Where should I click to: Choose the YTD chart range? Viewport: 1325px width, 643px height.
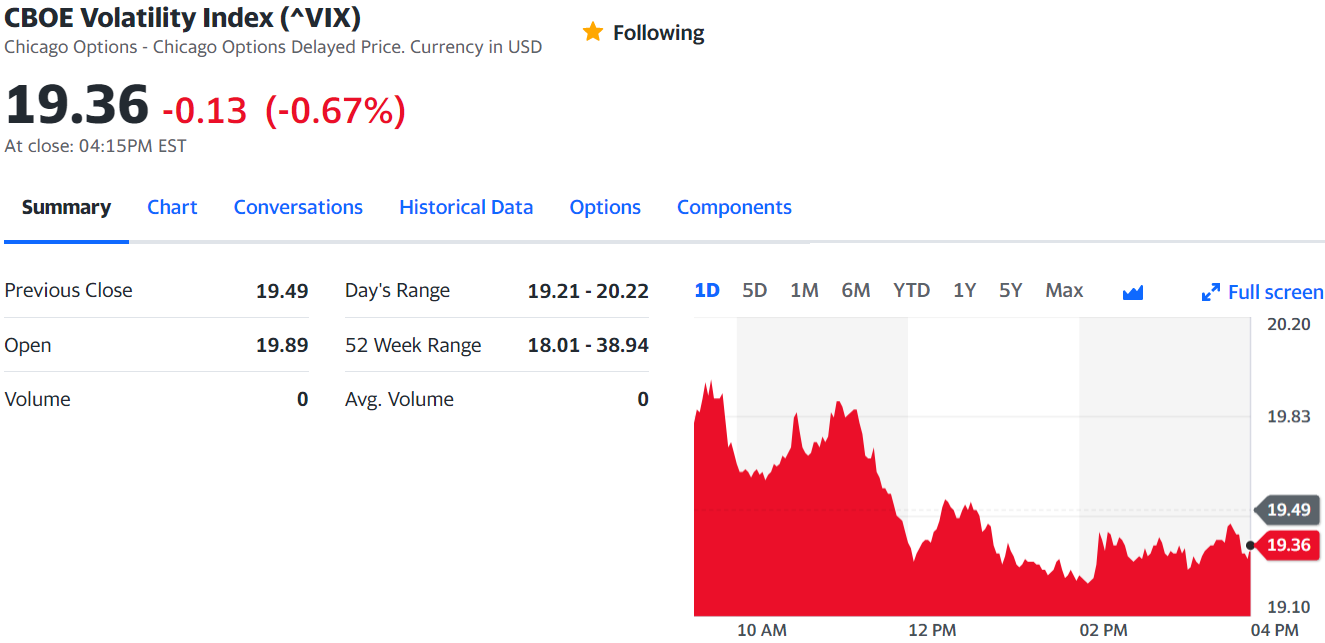point(911,290)
